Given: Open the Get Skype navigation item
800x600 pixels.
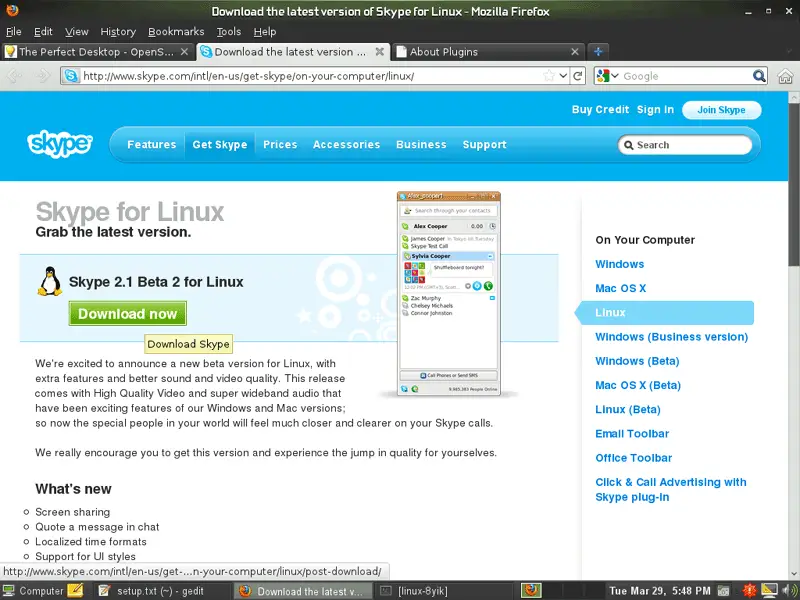Looking at the screenshot, I should [x=220, y=144].
